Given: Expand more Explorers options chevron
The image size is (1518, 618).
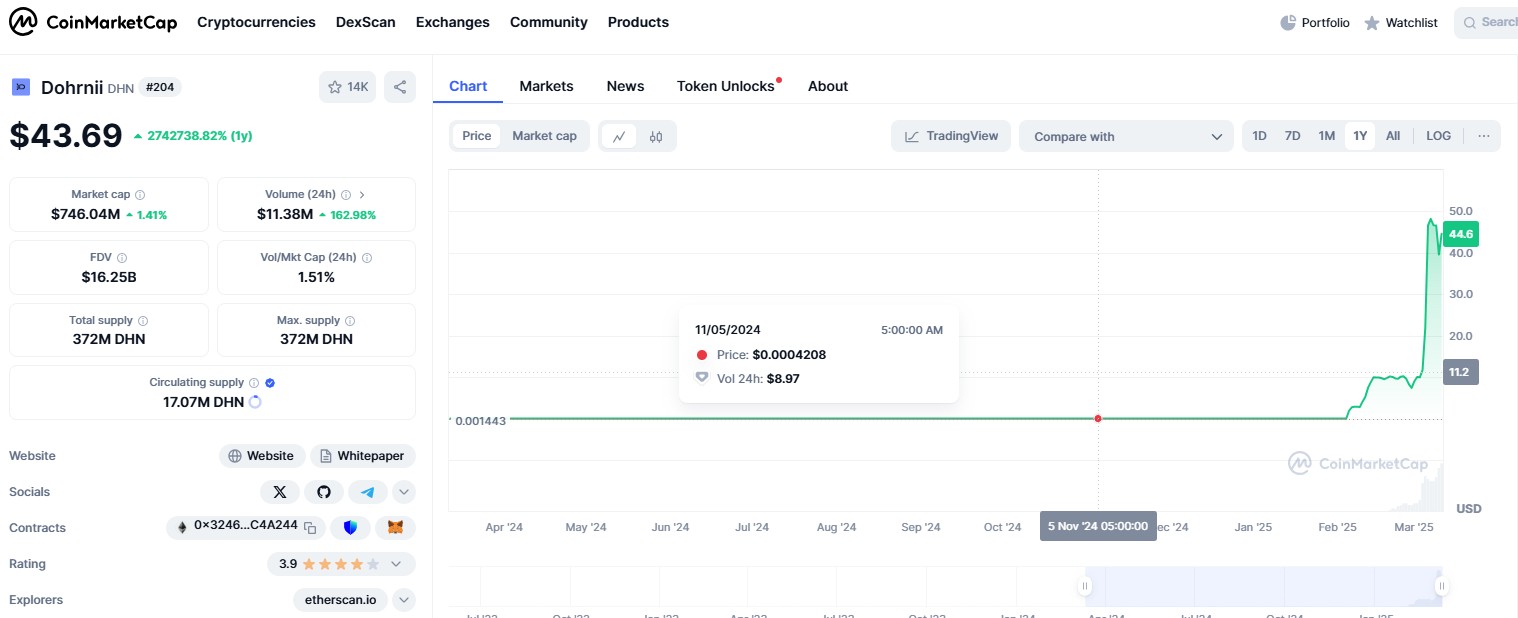Looking at the screenshot, I should (404, 600).
